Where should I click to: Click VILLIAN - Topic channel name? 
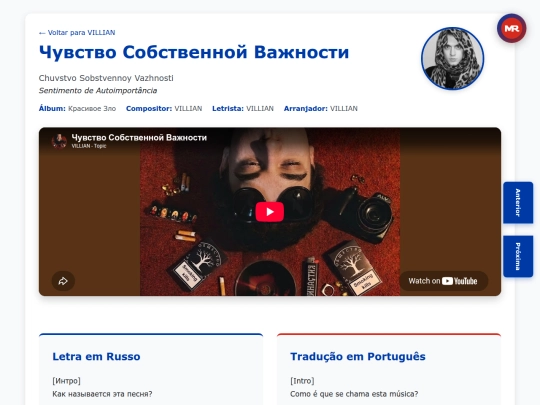pyautogui.click(x=89, y=146)
